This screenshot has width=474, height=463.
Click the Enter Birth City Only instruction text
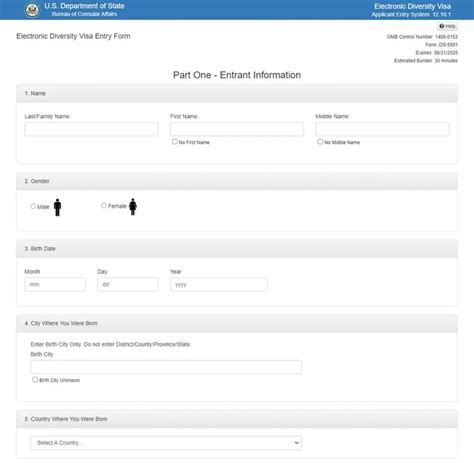[x=111, y=344]
